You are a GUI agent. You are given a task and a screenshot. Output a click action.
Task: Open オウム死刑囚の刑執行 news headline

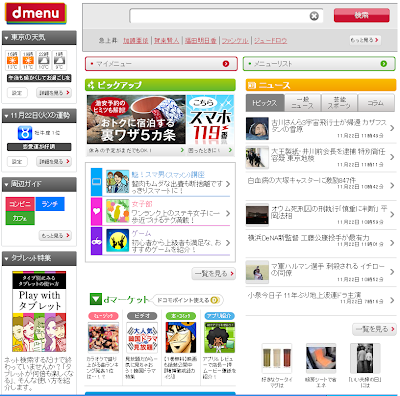[329, 212]
